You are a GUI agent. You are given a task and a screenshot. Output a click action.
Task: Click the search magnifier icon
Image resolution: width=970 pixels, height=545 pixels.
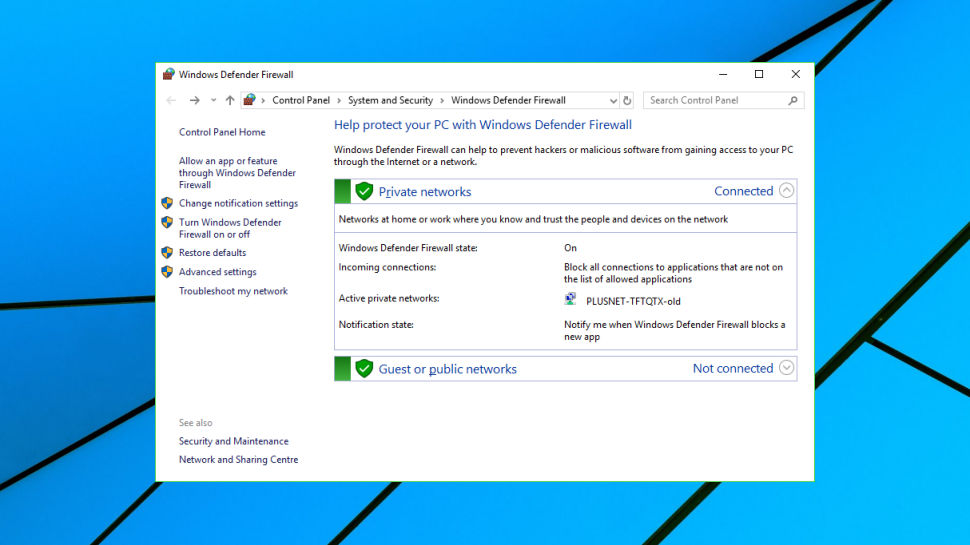[793, 100]
